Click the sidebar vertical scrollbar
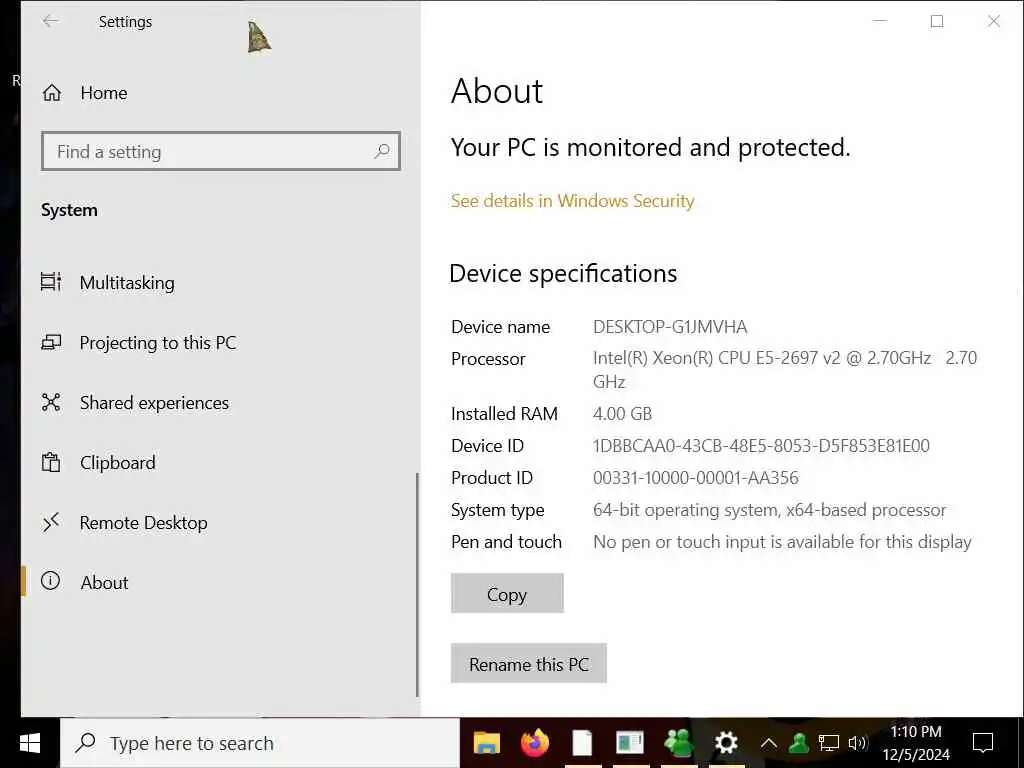The width and height of the screenshot is (1024, 768). [x=417, y=584]
